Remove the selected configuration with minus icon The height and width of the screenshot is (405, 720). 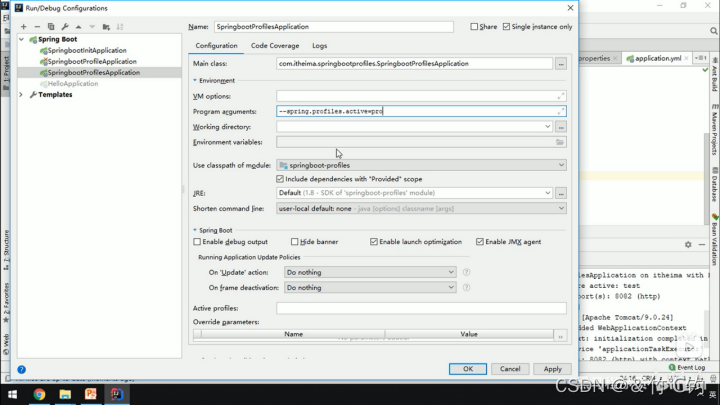[x=37, y=27]
